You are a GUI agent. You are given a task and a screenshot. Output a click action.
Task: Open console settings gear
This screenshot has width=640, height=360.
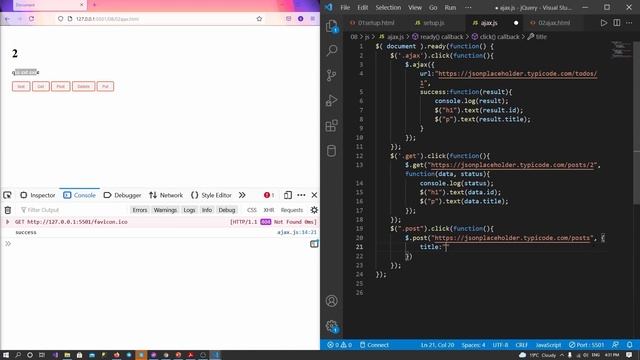point(314,210)
